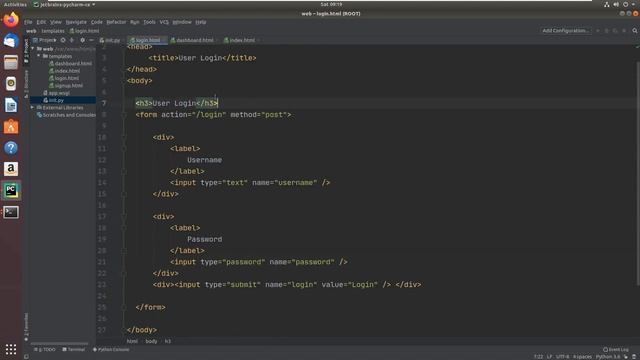Click Activities in the top bar
Screen dimensions: 640x360
15,4
